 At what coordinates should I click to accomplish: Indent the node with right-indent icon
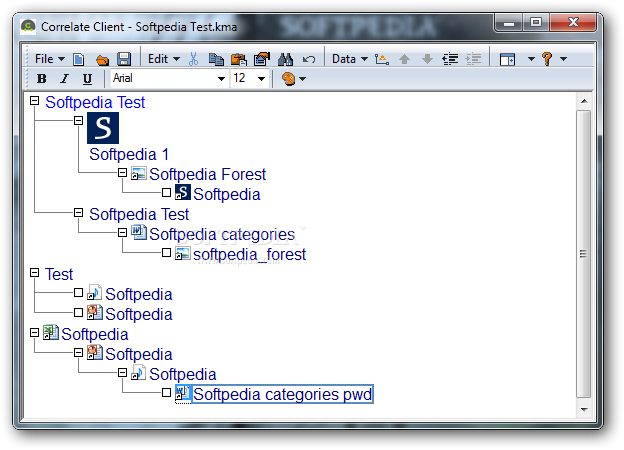pyautogui.click(x=473, y=59)
